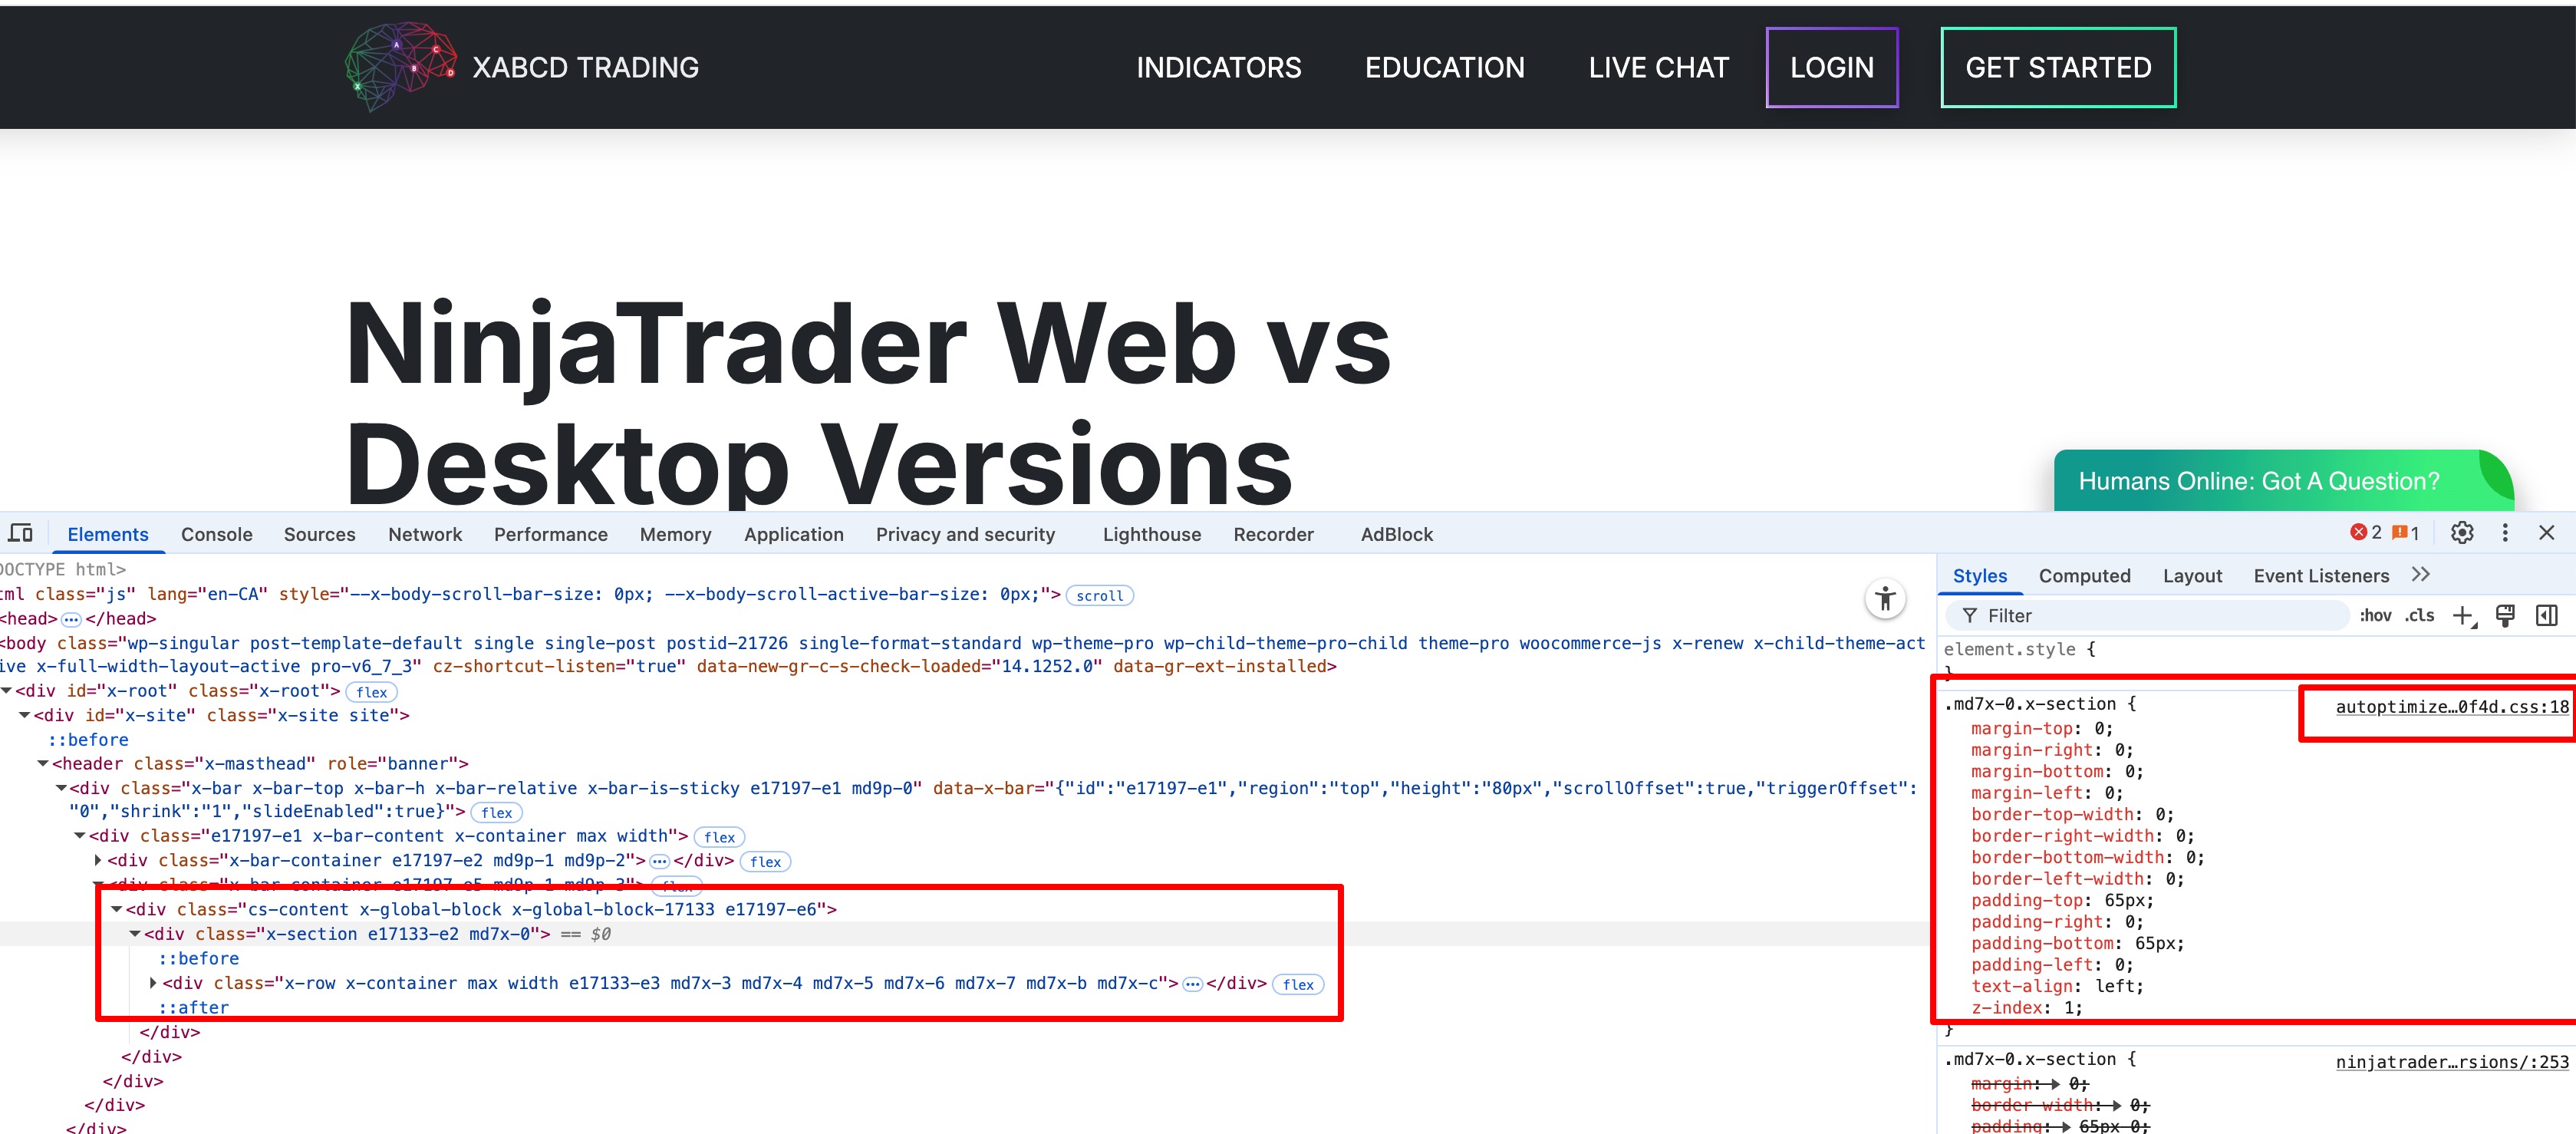Open the Computed styles tab

tap(2084, 576)
